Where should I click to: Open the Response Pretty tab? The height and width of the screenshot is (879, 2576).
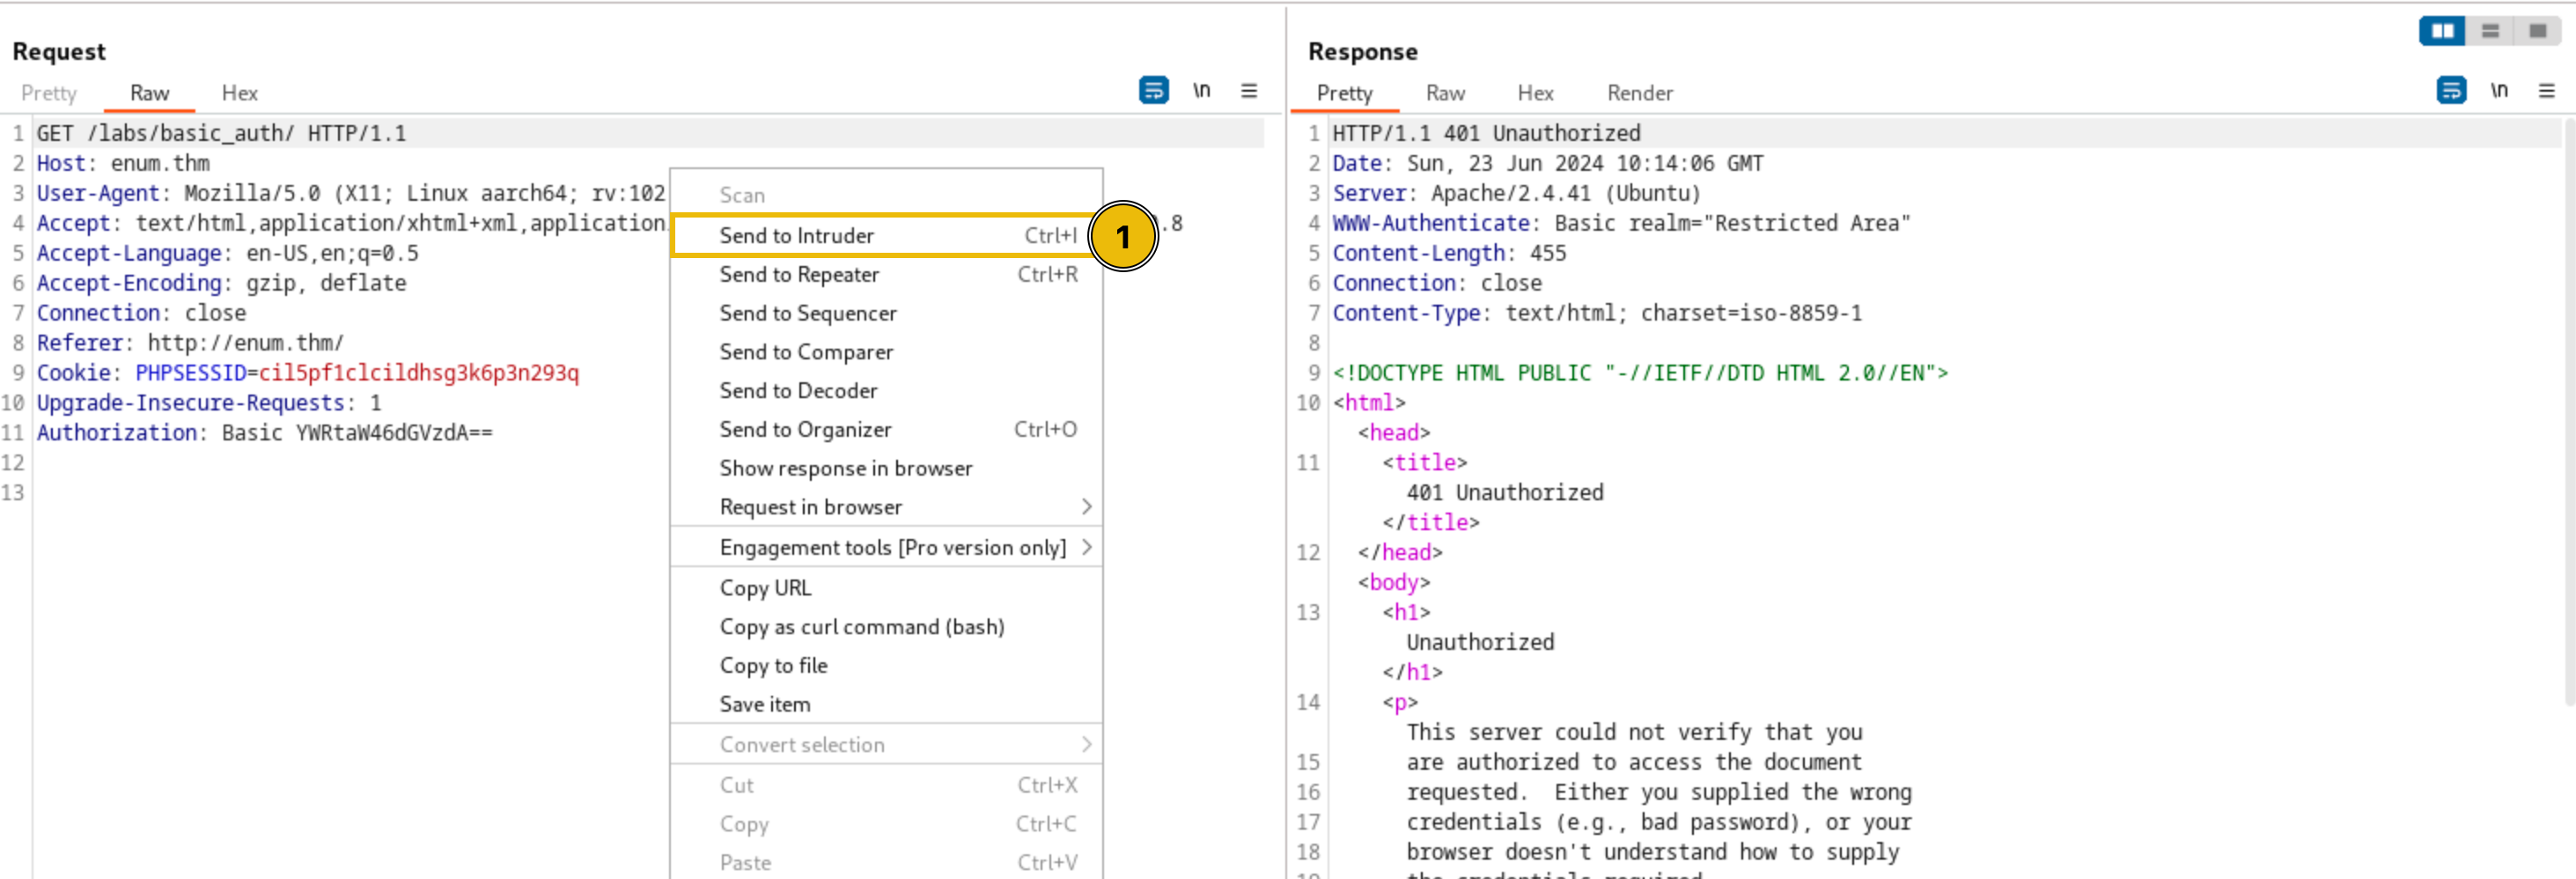1344,93
